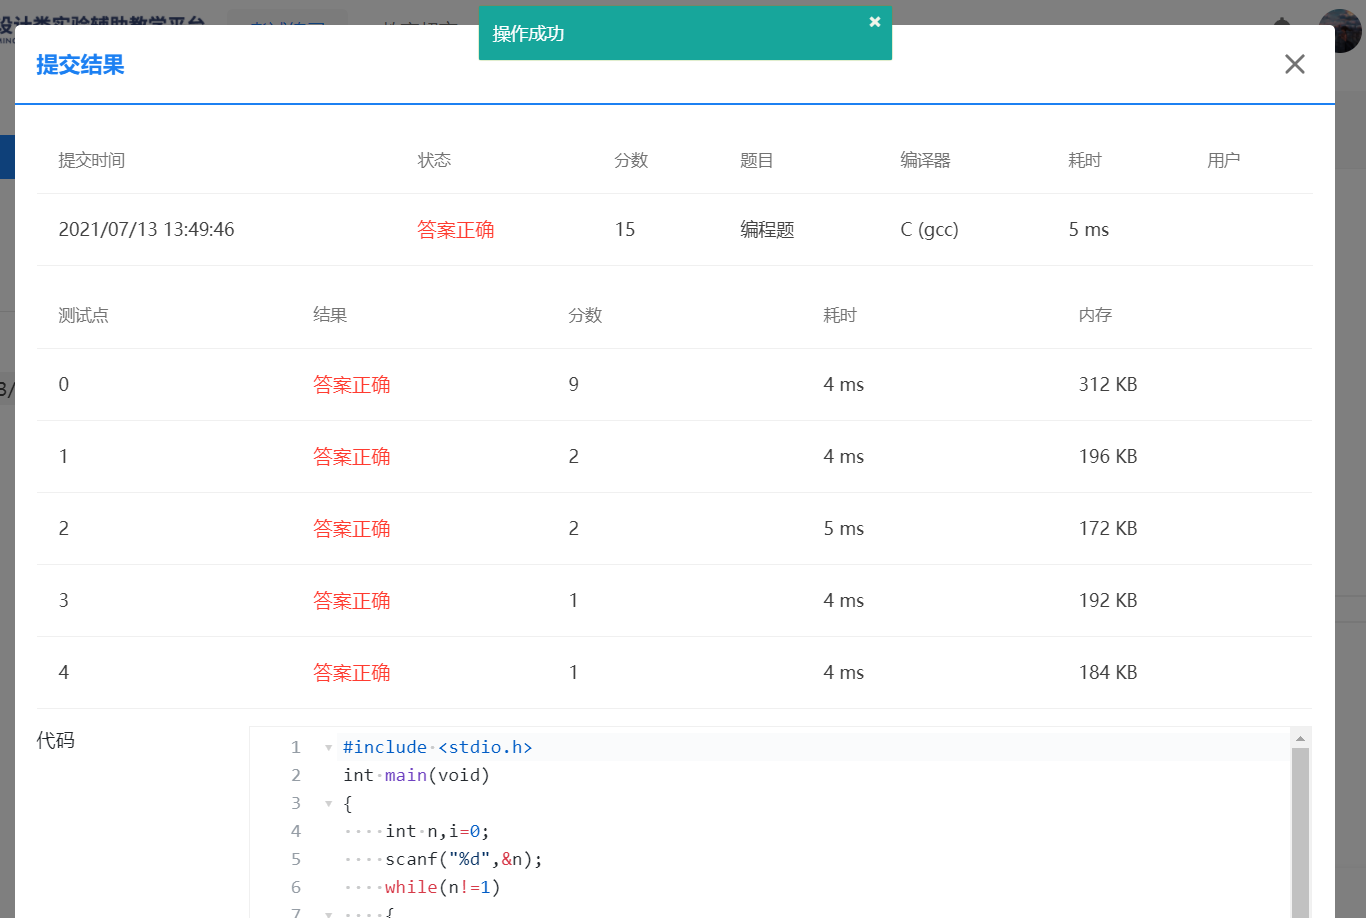The height and width of the screenshot is (918, 1366).
Task: Select the 耗时 header in the test point table
Action: point(840,315)
